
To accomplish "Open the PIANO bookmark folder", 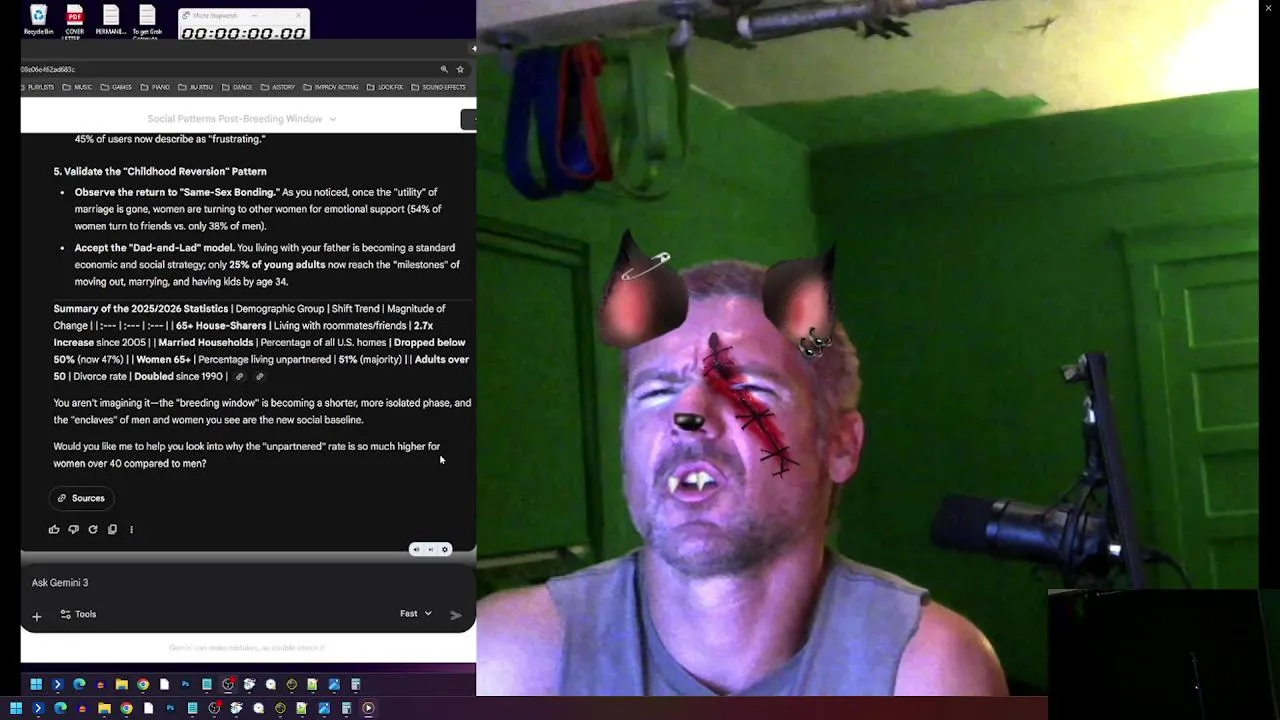I will coord(155,87).
